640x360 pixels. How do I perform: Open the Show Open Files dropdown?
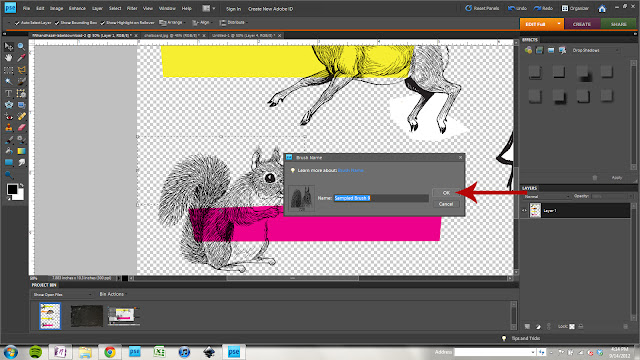62,294
